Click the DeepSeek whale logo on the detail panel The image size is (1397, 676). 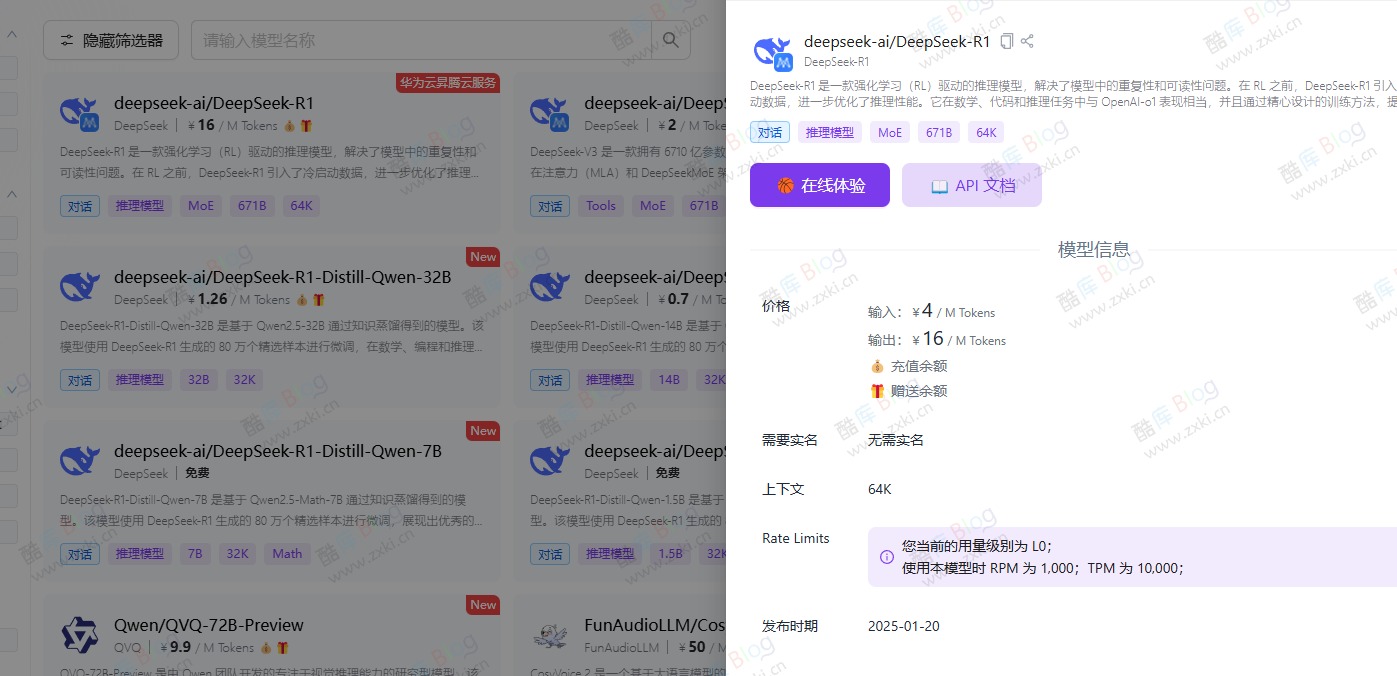coord(771,49)
